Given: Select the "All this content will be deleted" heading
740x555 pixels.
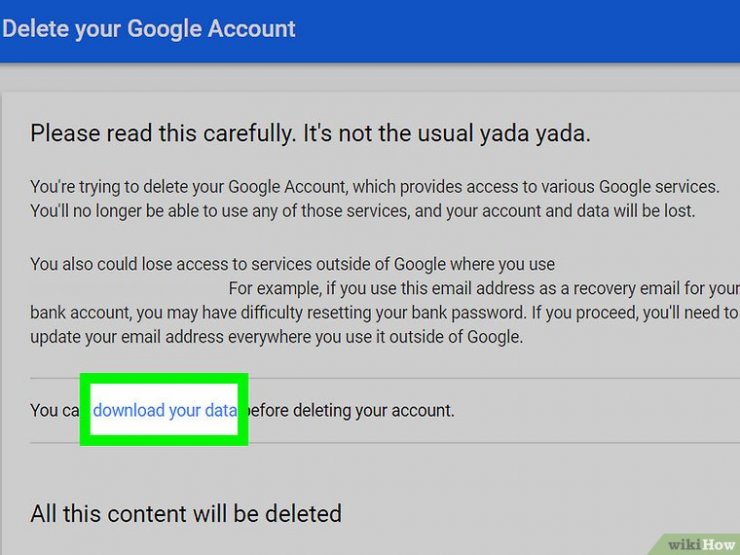Looking at the screenshot, I should [186, 514].
